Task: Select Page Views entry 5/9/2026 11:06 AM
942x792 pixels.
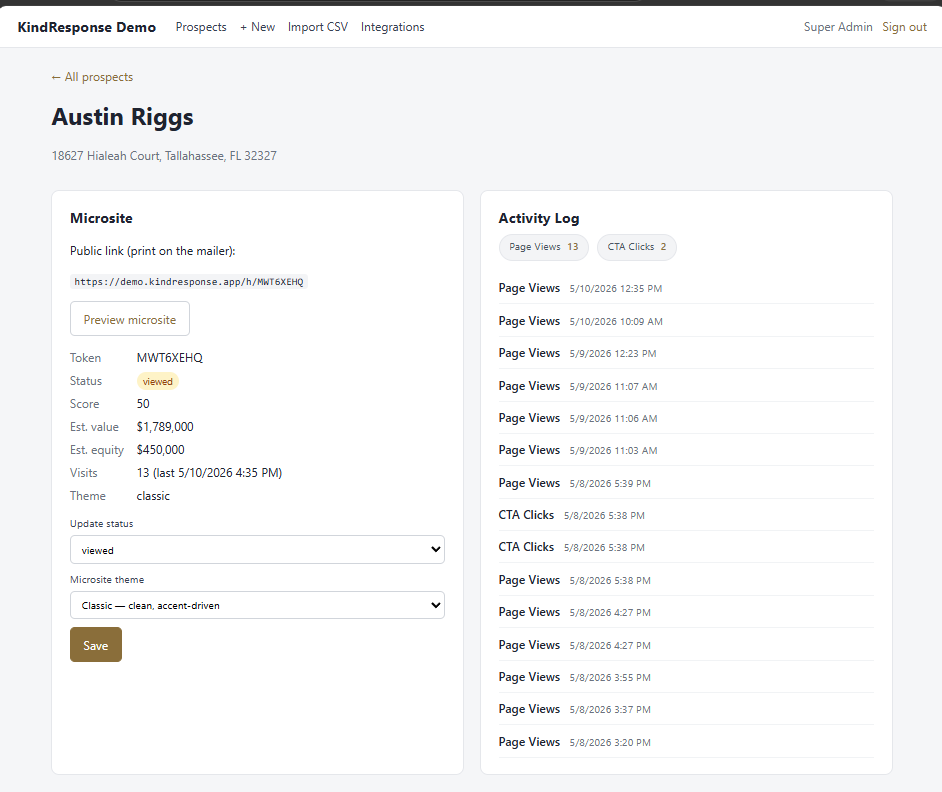Action: [x=685, y=418]
